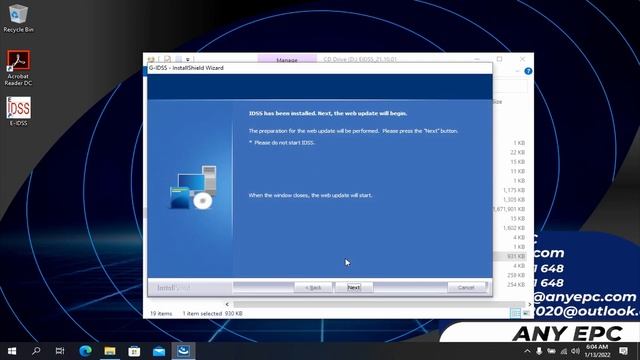The height and width of the screenshot is (360, 640).
Task: Select the E-IDSS desktop shortcut
Action: pyautogui.click(x=18, y=111)
